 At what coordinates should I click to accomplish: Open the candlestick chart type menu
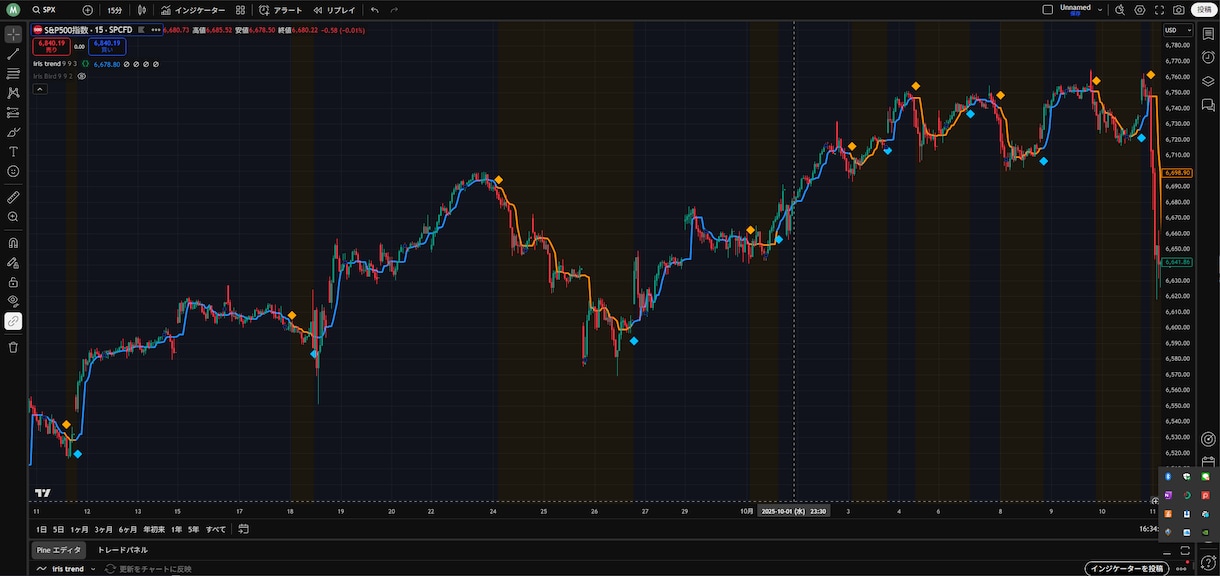pyautogui.click(x=142, y=9)
